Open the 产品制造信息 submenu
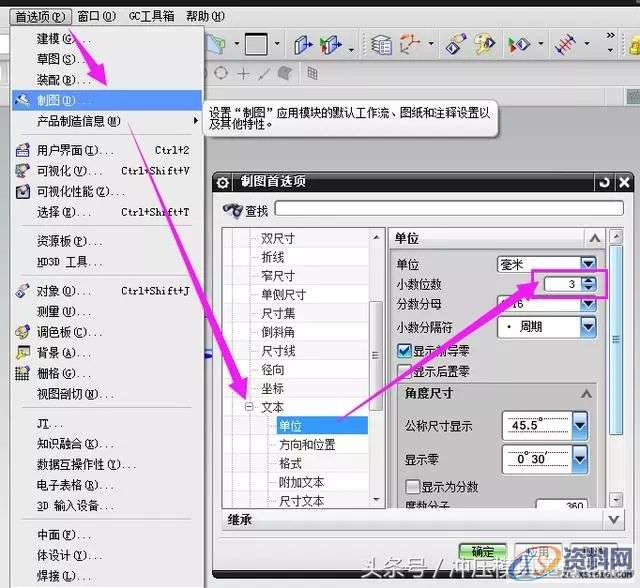Viewport: 640px width, 588px height. tap(107, 121)
